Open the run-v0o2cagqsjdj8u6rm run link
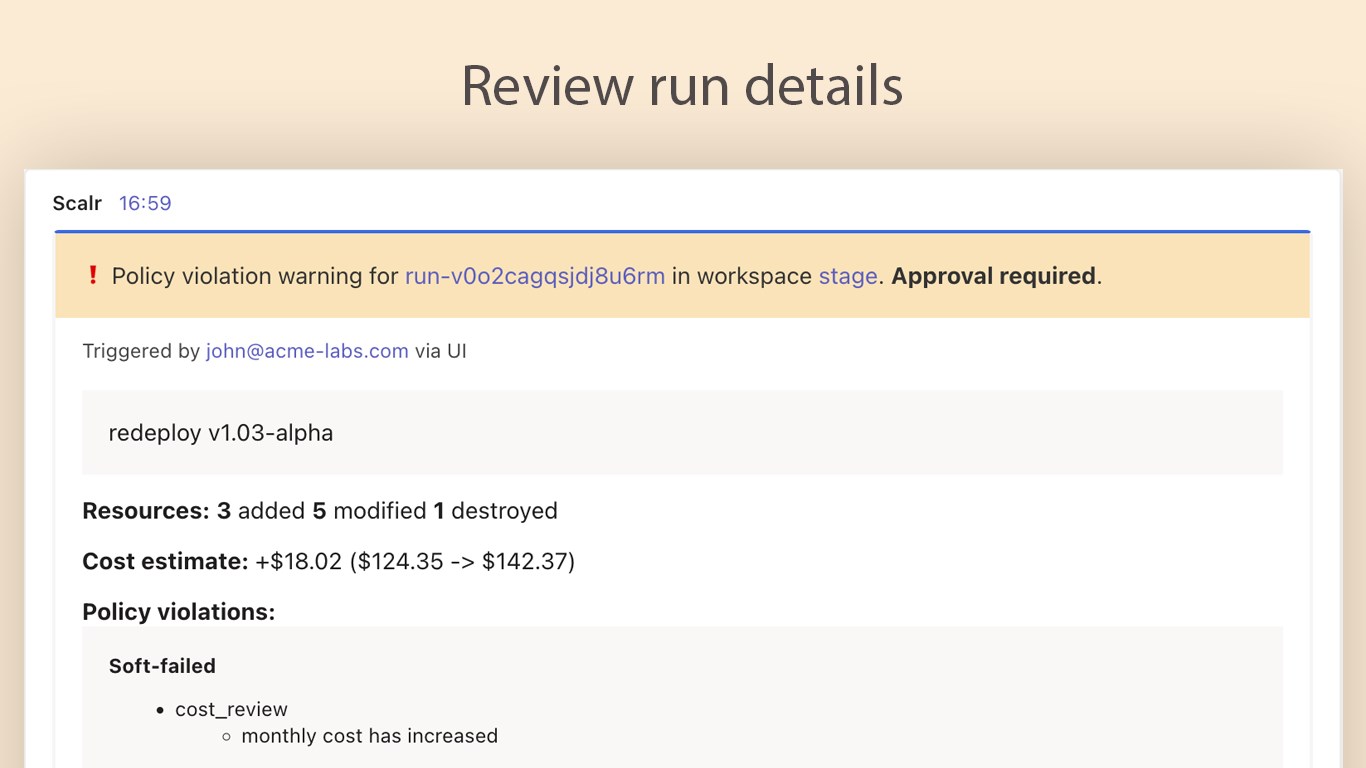 tap(534, 276)
